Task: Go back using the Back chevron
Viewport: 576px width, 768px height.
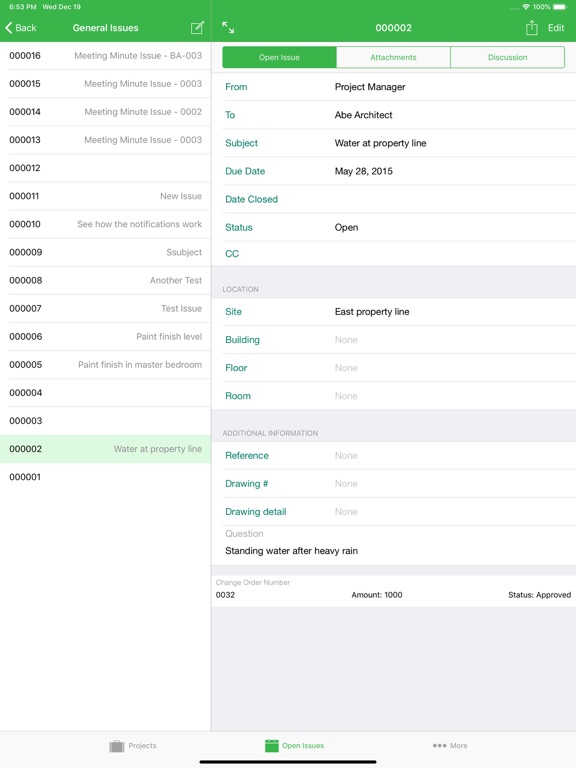Action: [x=21, y=28]
